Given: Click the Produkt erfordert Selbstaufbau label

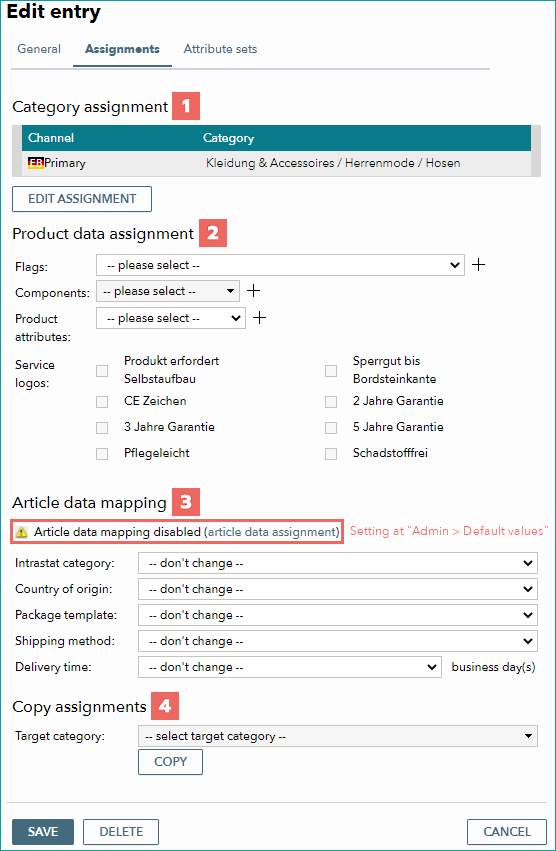Looking at the screenshot, I should (172, 370).
